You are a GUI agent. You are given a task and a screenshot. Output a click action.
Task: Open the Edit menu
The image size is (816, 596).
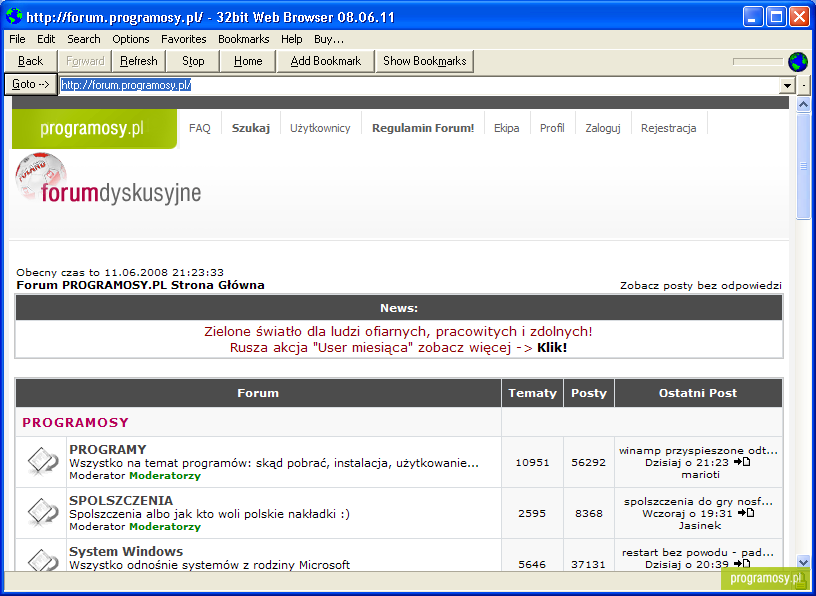(x=46, y=39)
